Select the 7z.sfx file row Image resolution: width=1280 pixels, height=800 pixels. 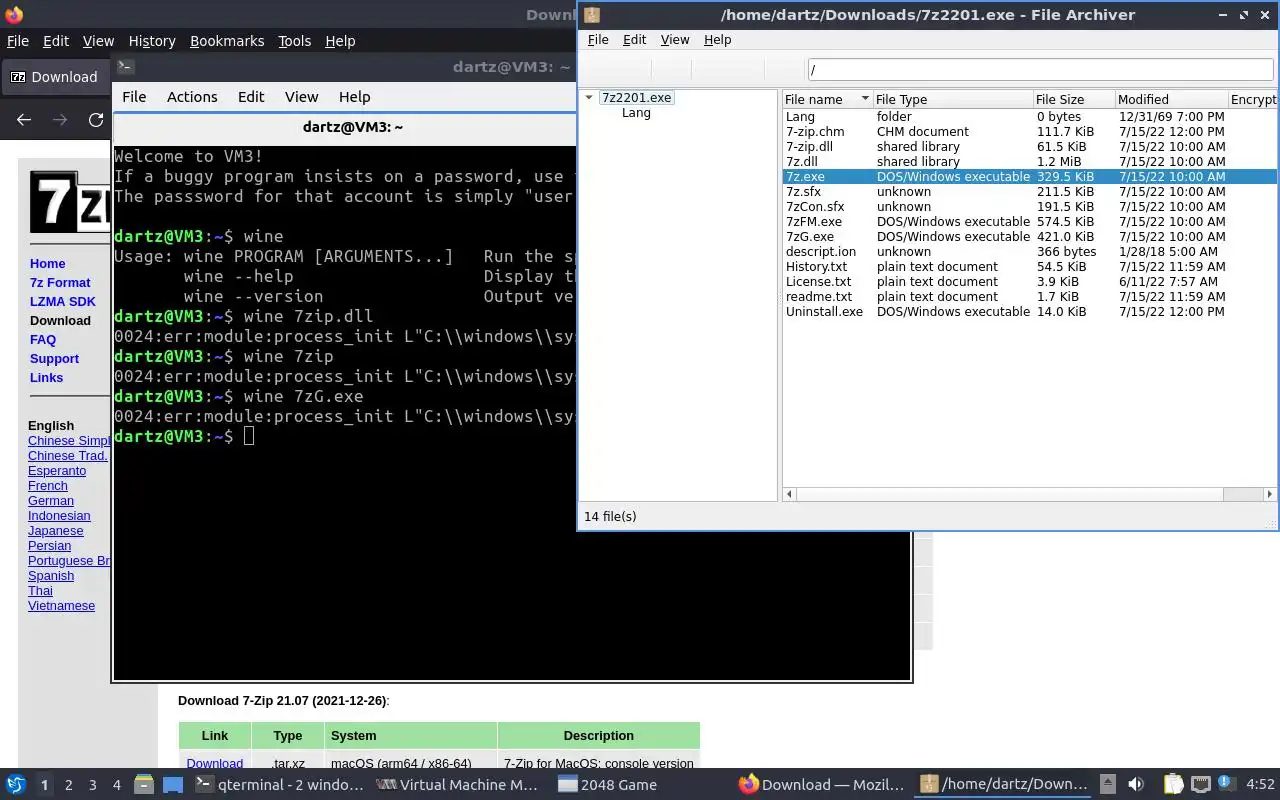(1030, 192)
